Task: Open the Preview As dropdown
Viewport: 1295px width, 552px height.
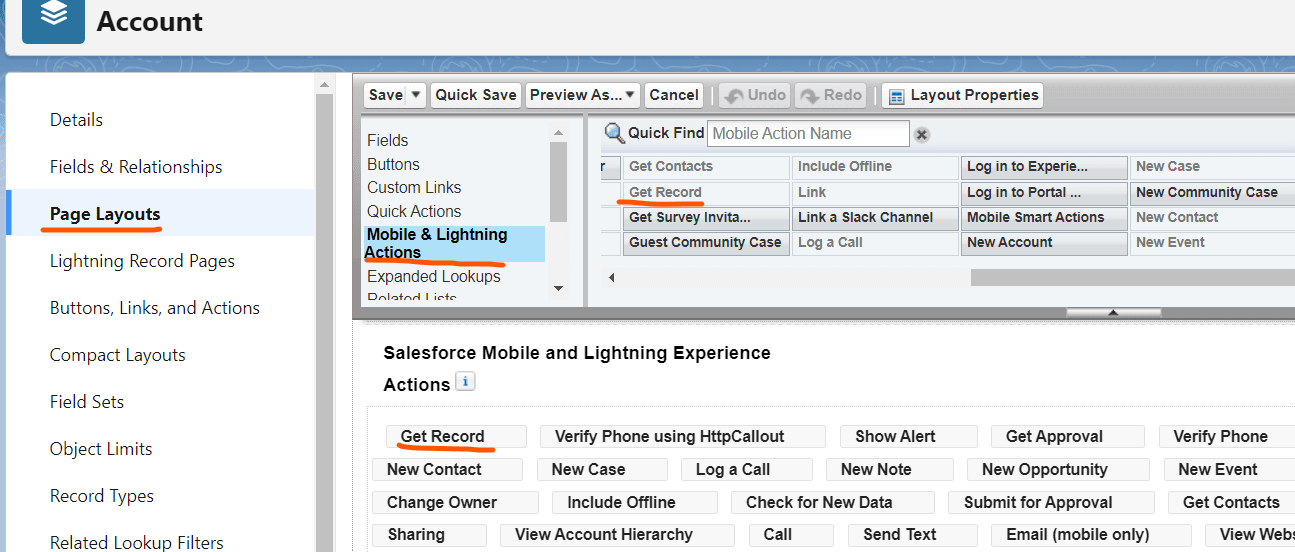Action: coord(582,95)
